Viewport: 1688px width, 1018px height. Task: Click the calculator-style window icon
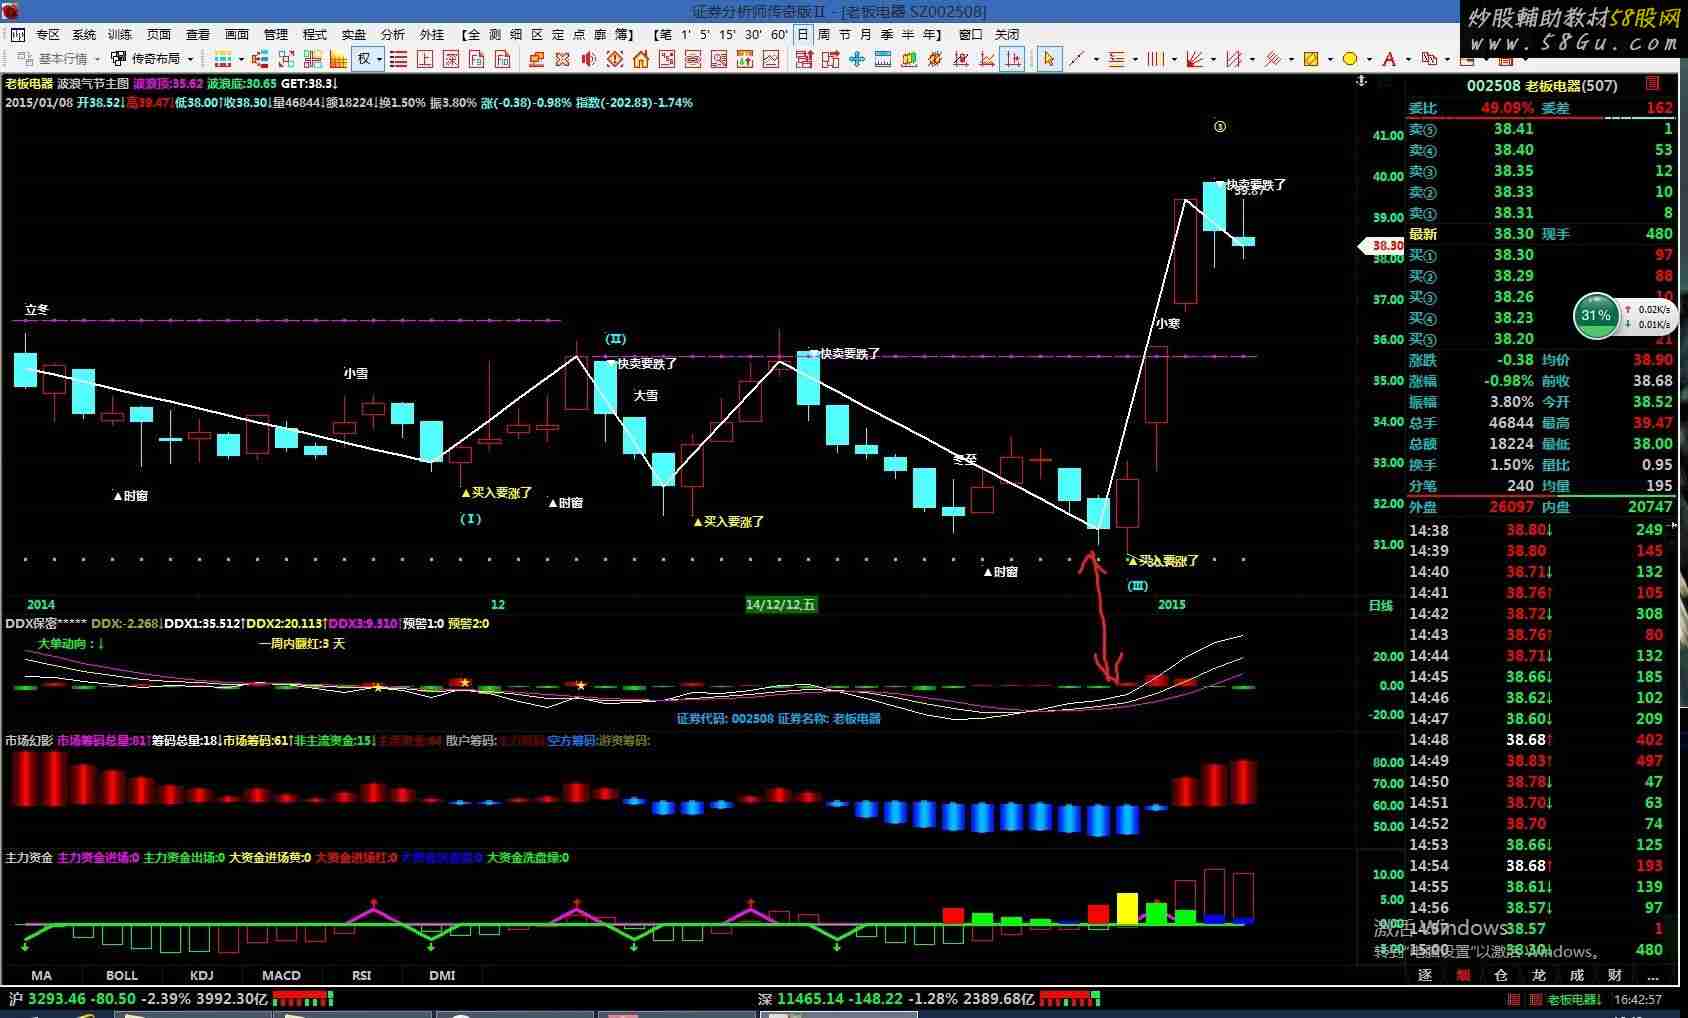(x=883, y=59)
